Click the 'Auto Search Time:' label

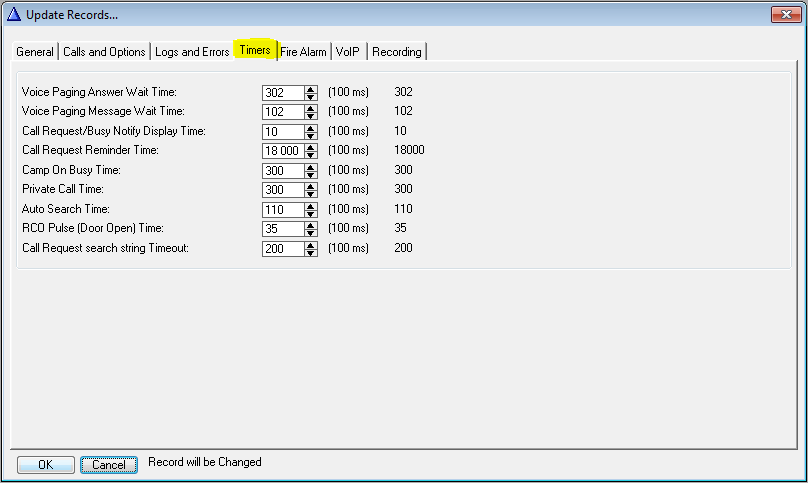65,209
